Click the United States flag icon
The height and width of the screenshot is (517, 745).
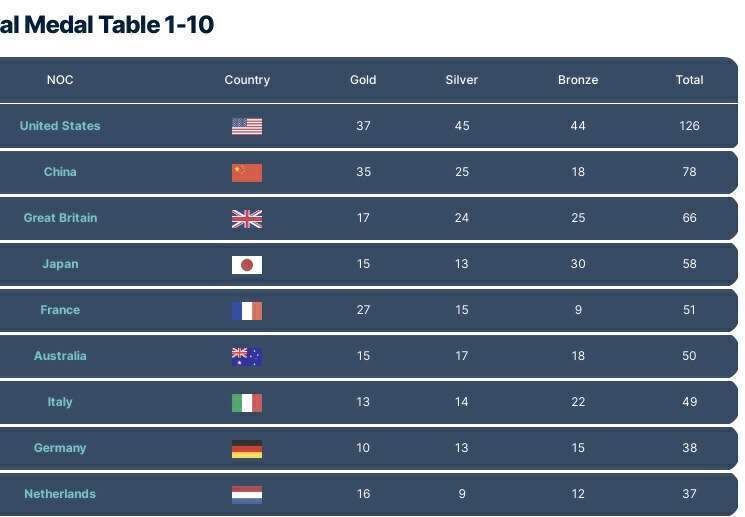(247, 126)
